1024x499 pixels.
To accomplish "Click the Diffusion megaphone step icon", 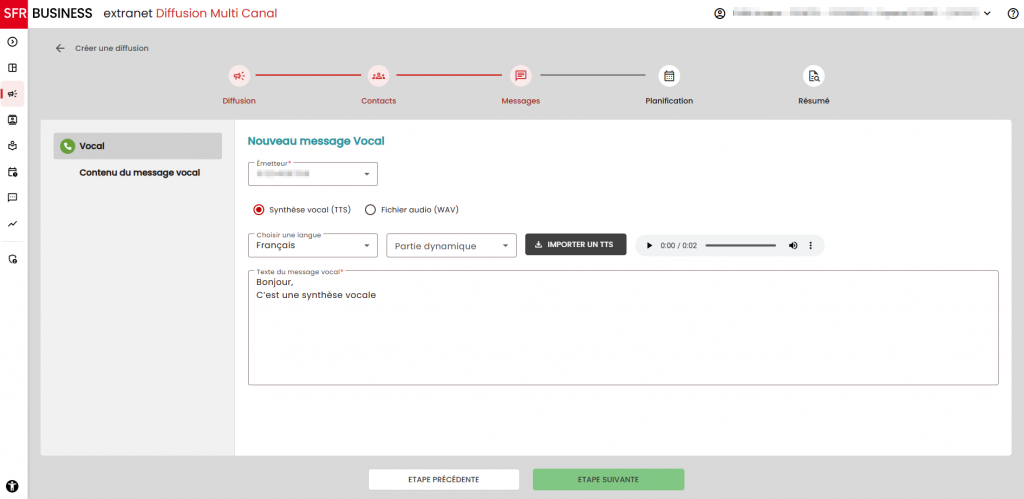I will tap(239, 75).
